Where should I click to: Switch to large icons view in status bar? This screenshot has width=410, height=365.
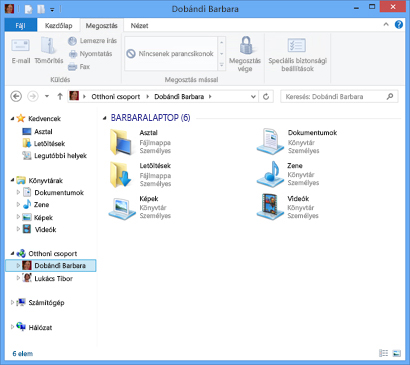pyautogui.click(x=396, y=353)
